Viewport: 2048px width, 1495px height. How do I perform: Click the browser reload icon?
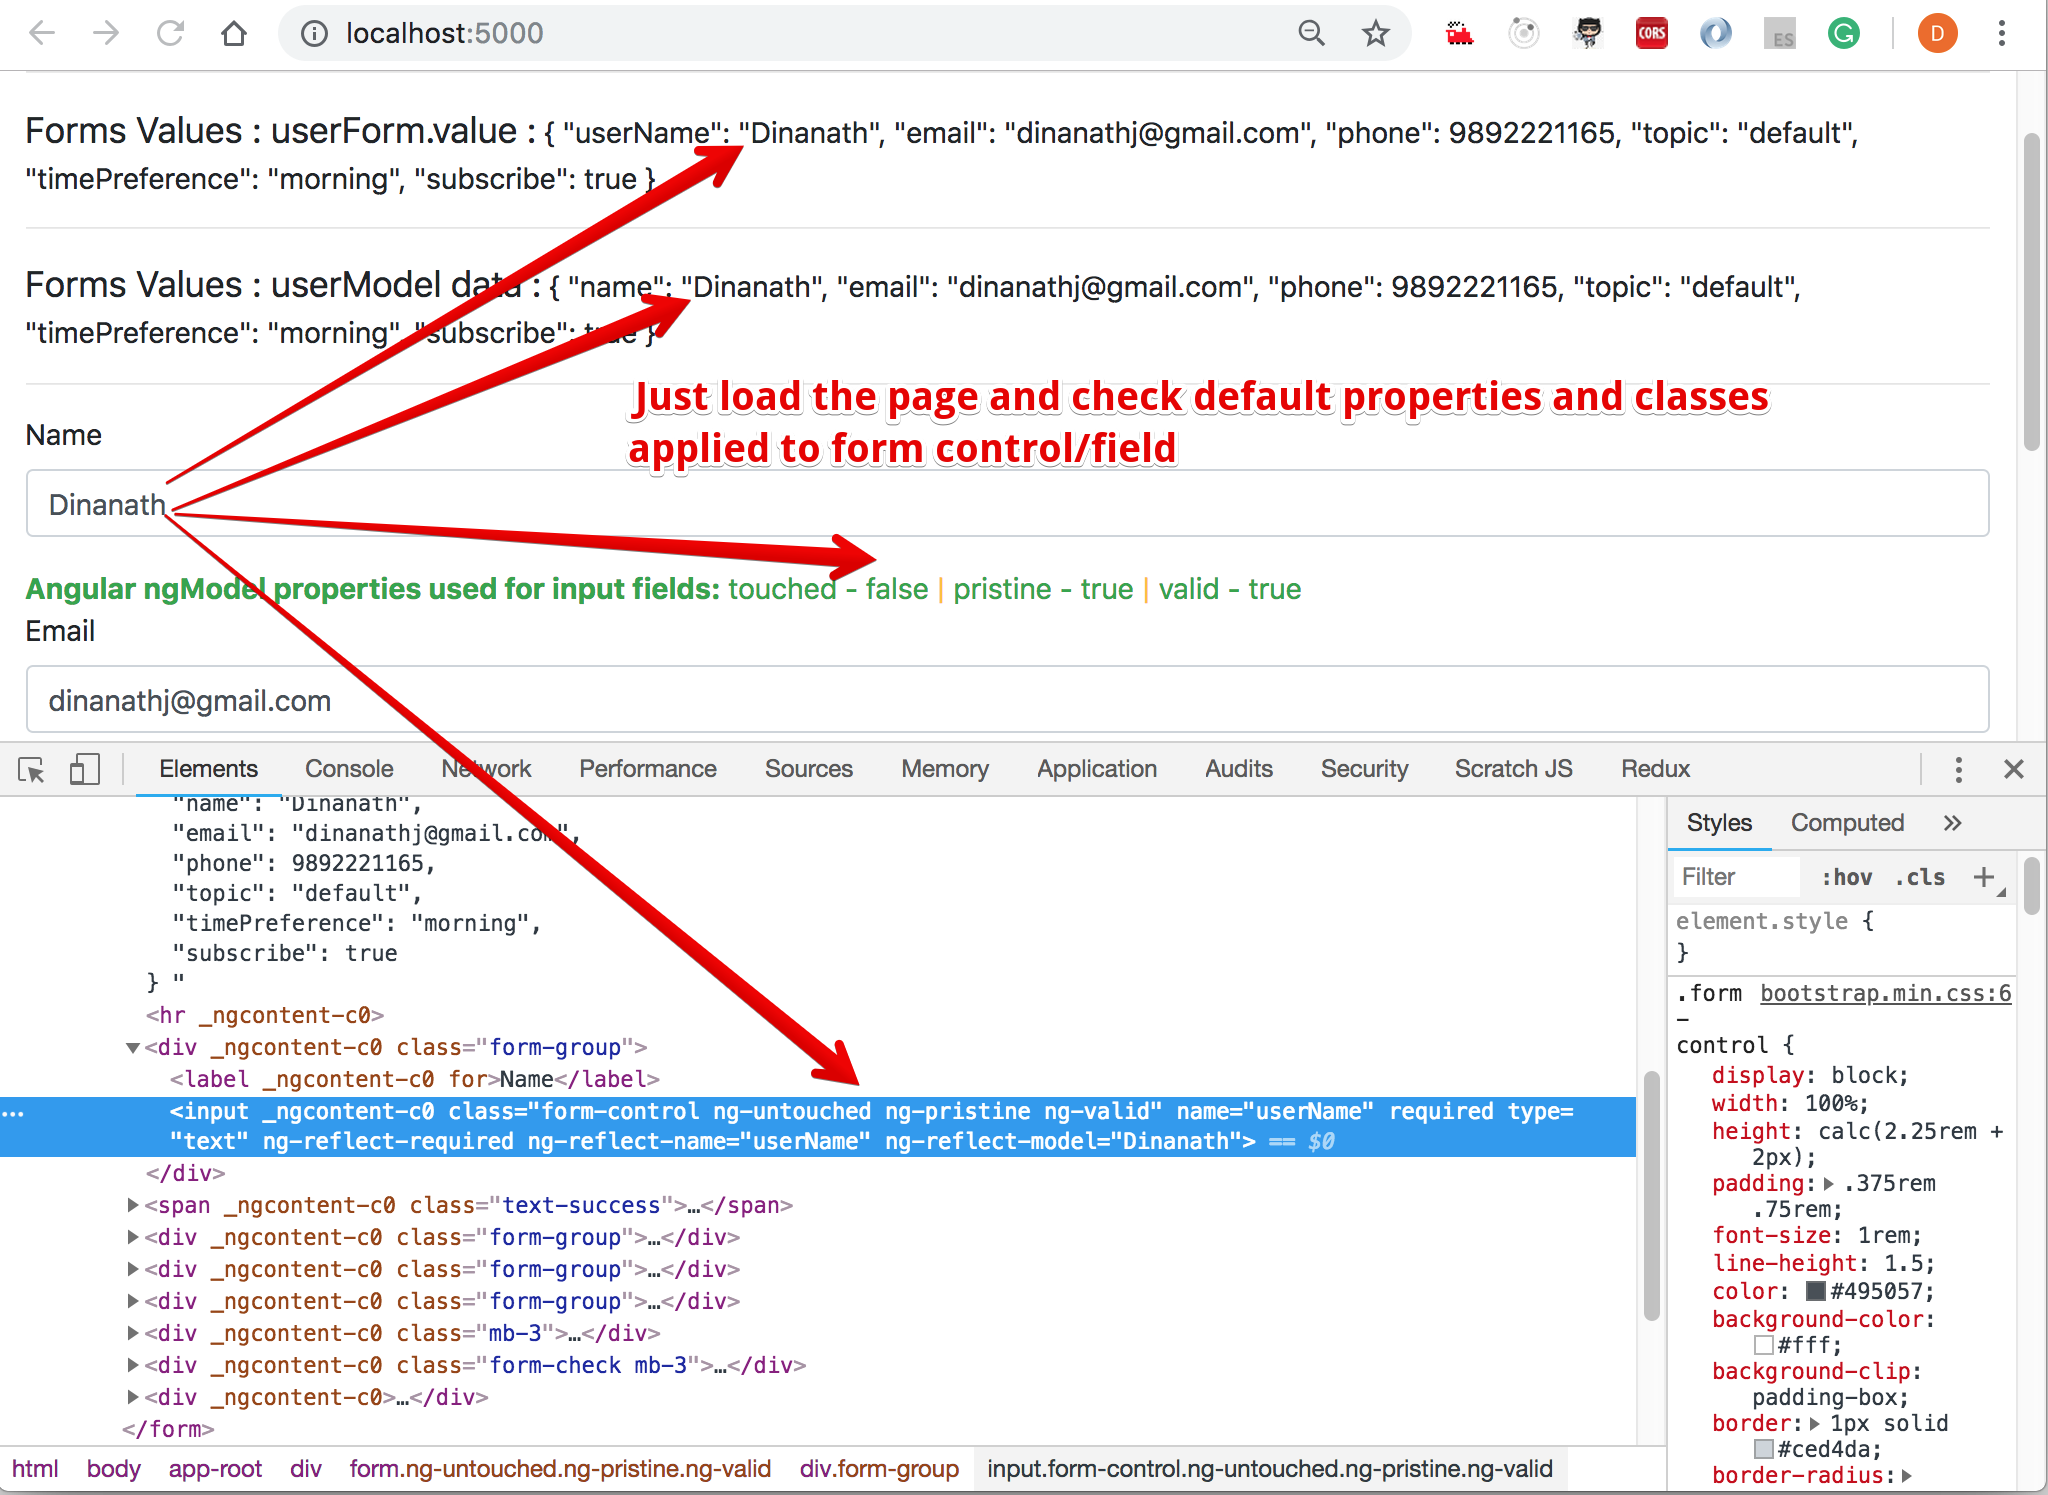pos(170,34)
